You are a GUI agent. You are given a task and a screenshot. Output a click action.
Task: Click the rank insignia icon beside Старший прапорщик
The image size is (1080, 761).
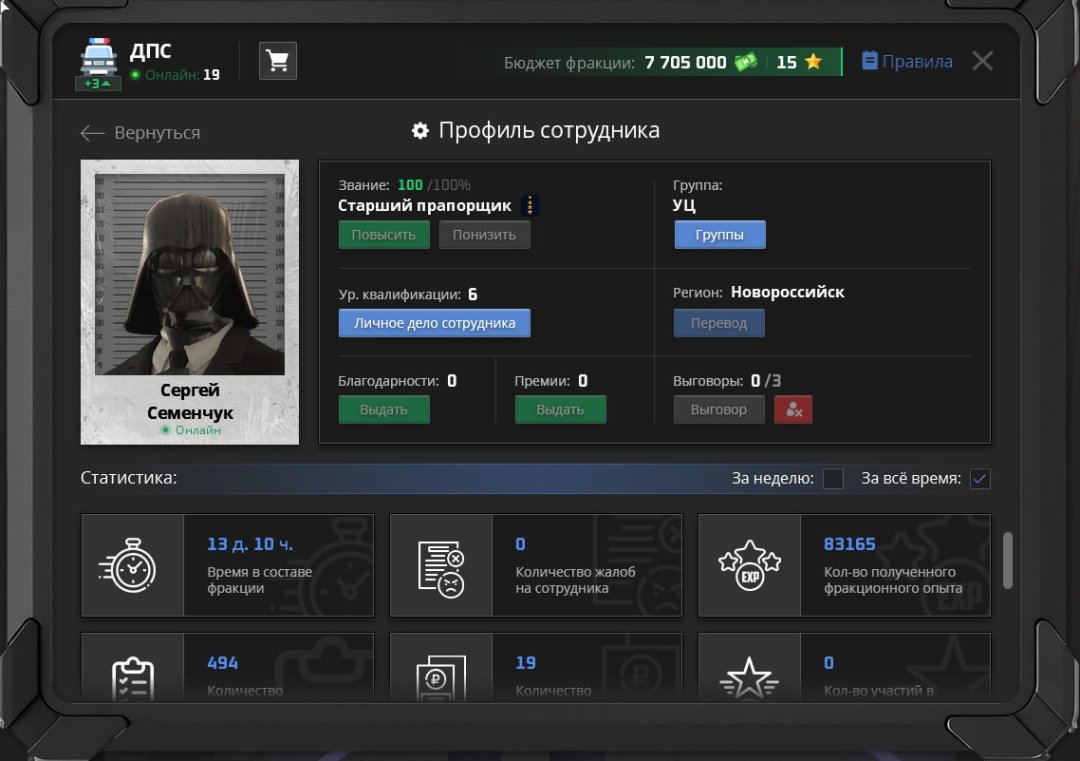[530, 206]
